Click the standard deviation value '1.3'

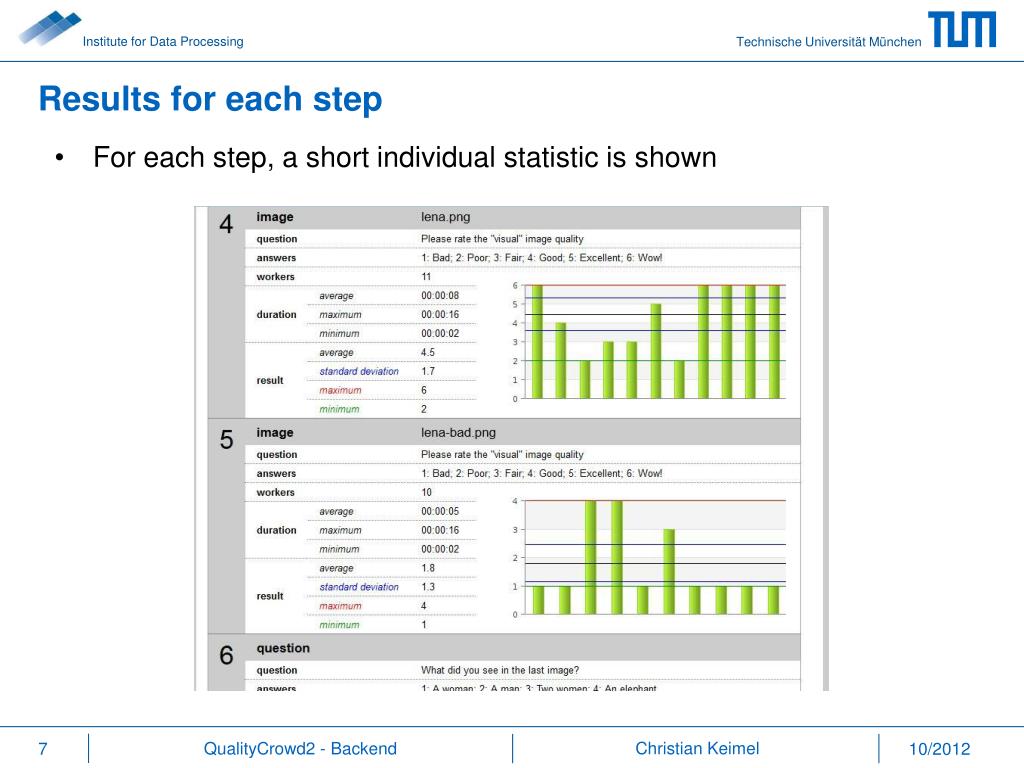click(x=428, y=587)
